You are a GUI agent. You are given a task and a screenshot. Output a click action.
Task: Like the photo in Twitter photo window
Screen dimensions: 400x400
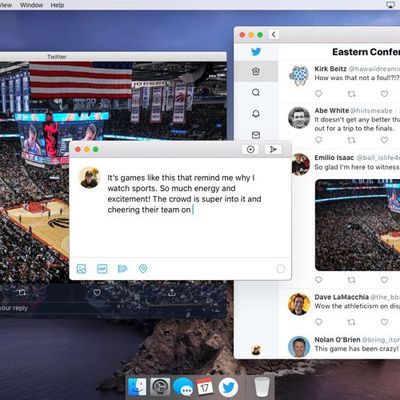coord(97,292)
